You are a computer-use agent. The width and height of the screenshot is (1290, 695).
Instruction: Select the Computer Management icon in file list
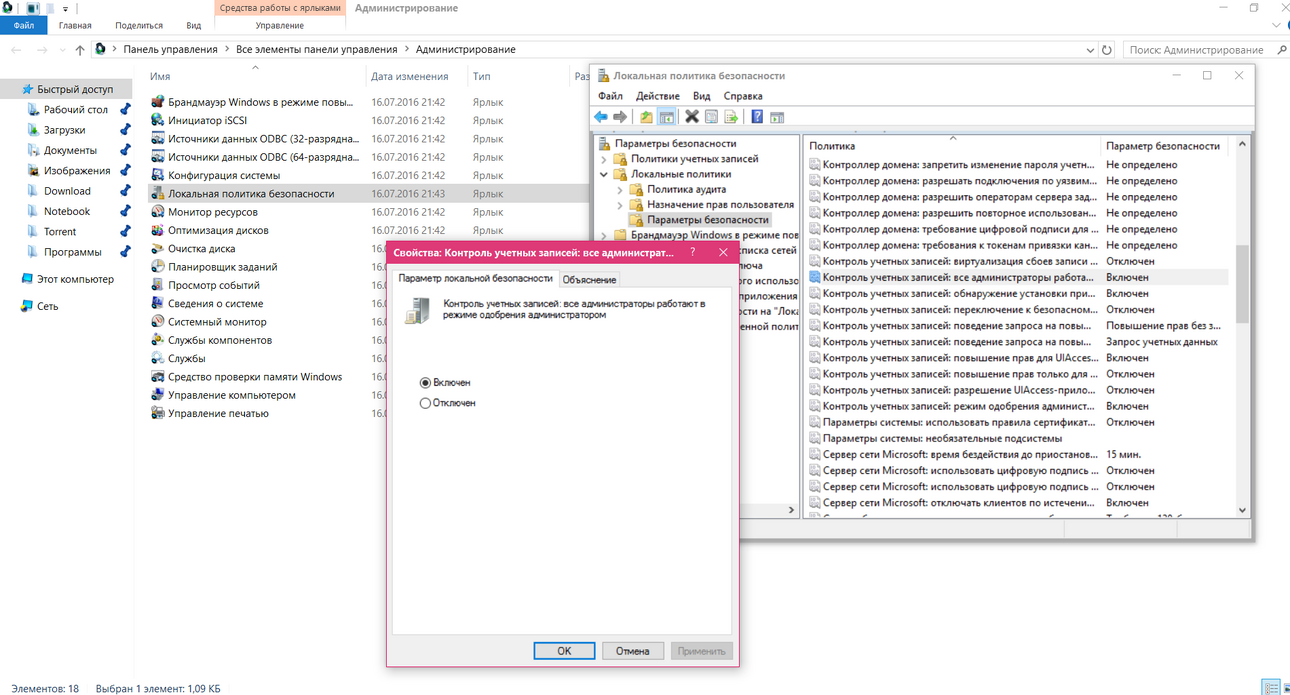[158, 395]
